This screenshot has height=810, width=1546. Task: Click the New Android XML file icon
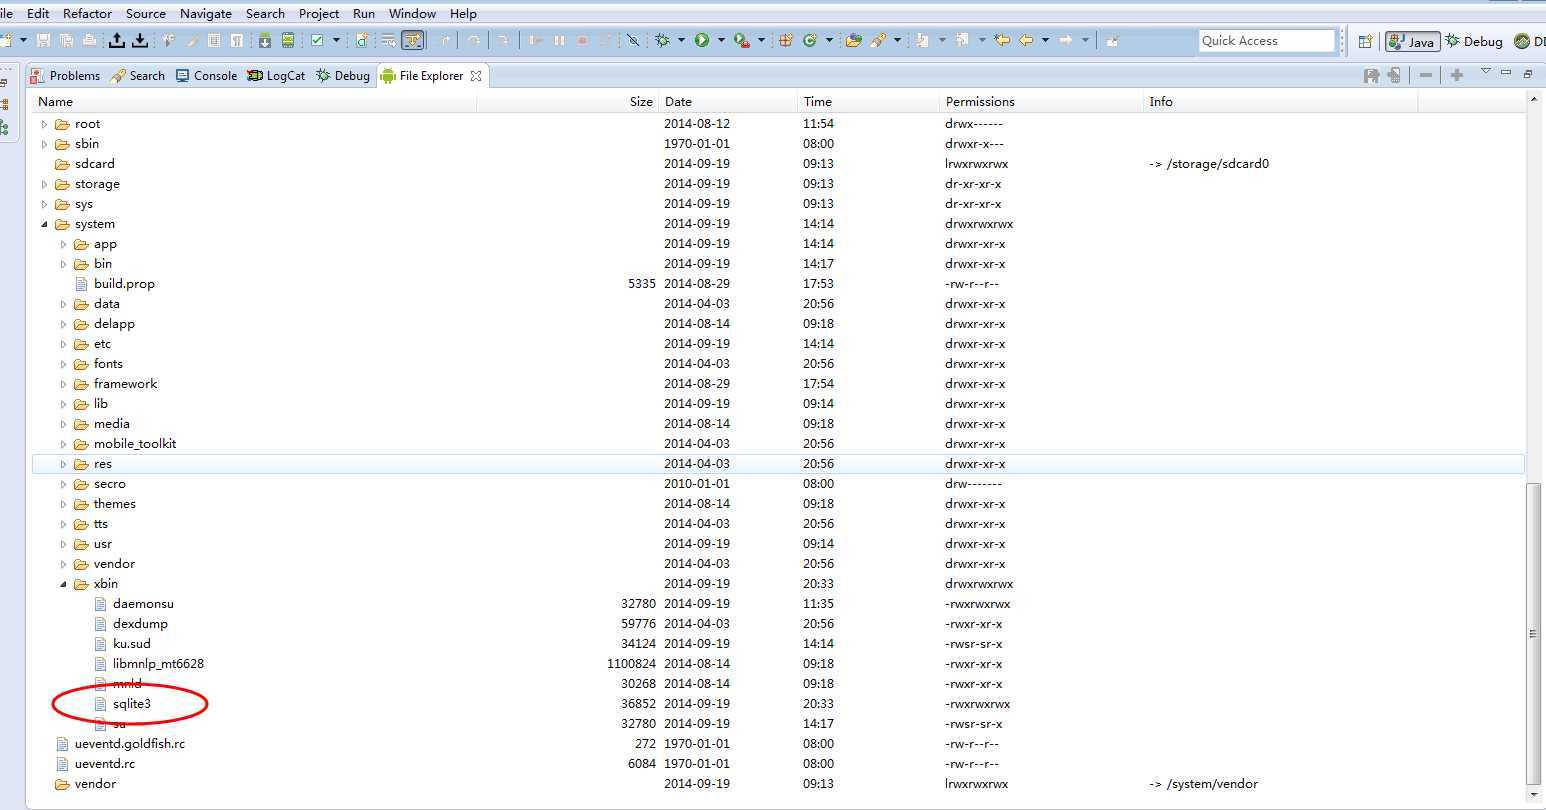(361, 41)
